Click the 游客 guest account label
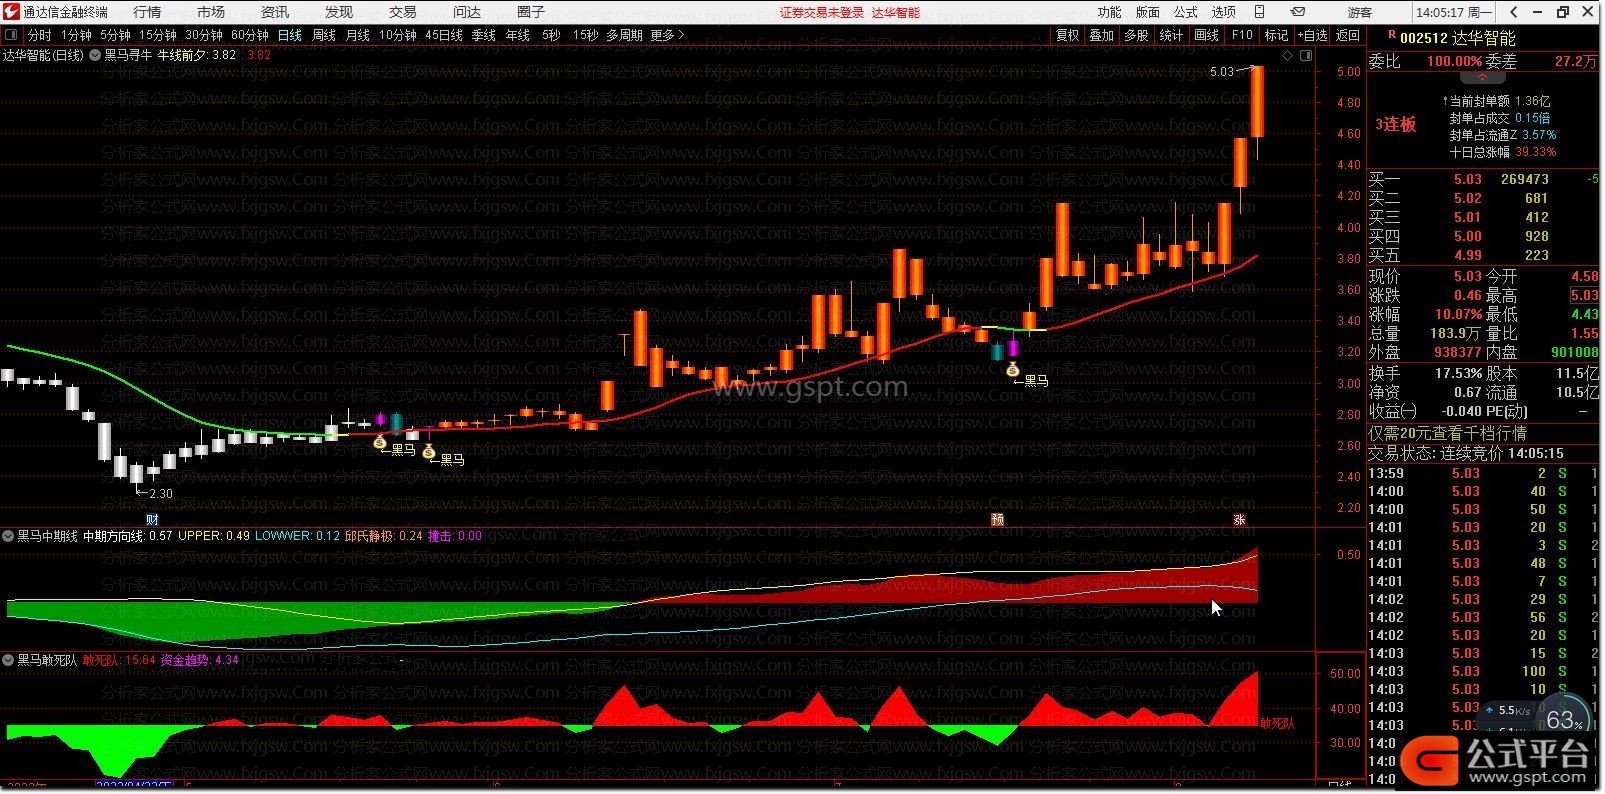Image resolution: width=1605 pixels, height=794 pixels. 1360,12
